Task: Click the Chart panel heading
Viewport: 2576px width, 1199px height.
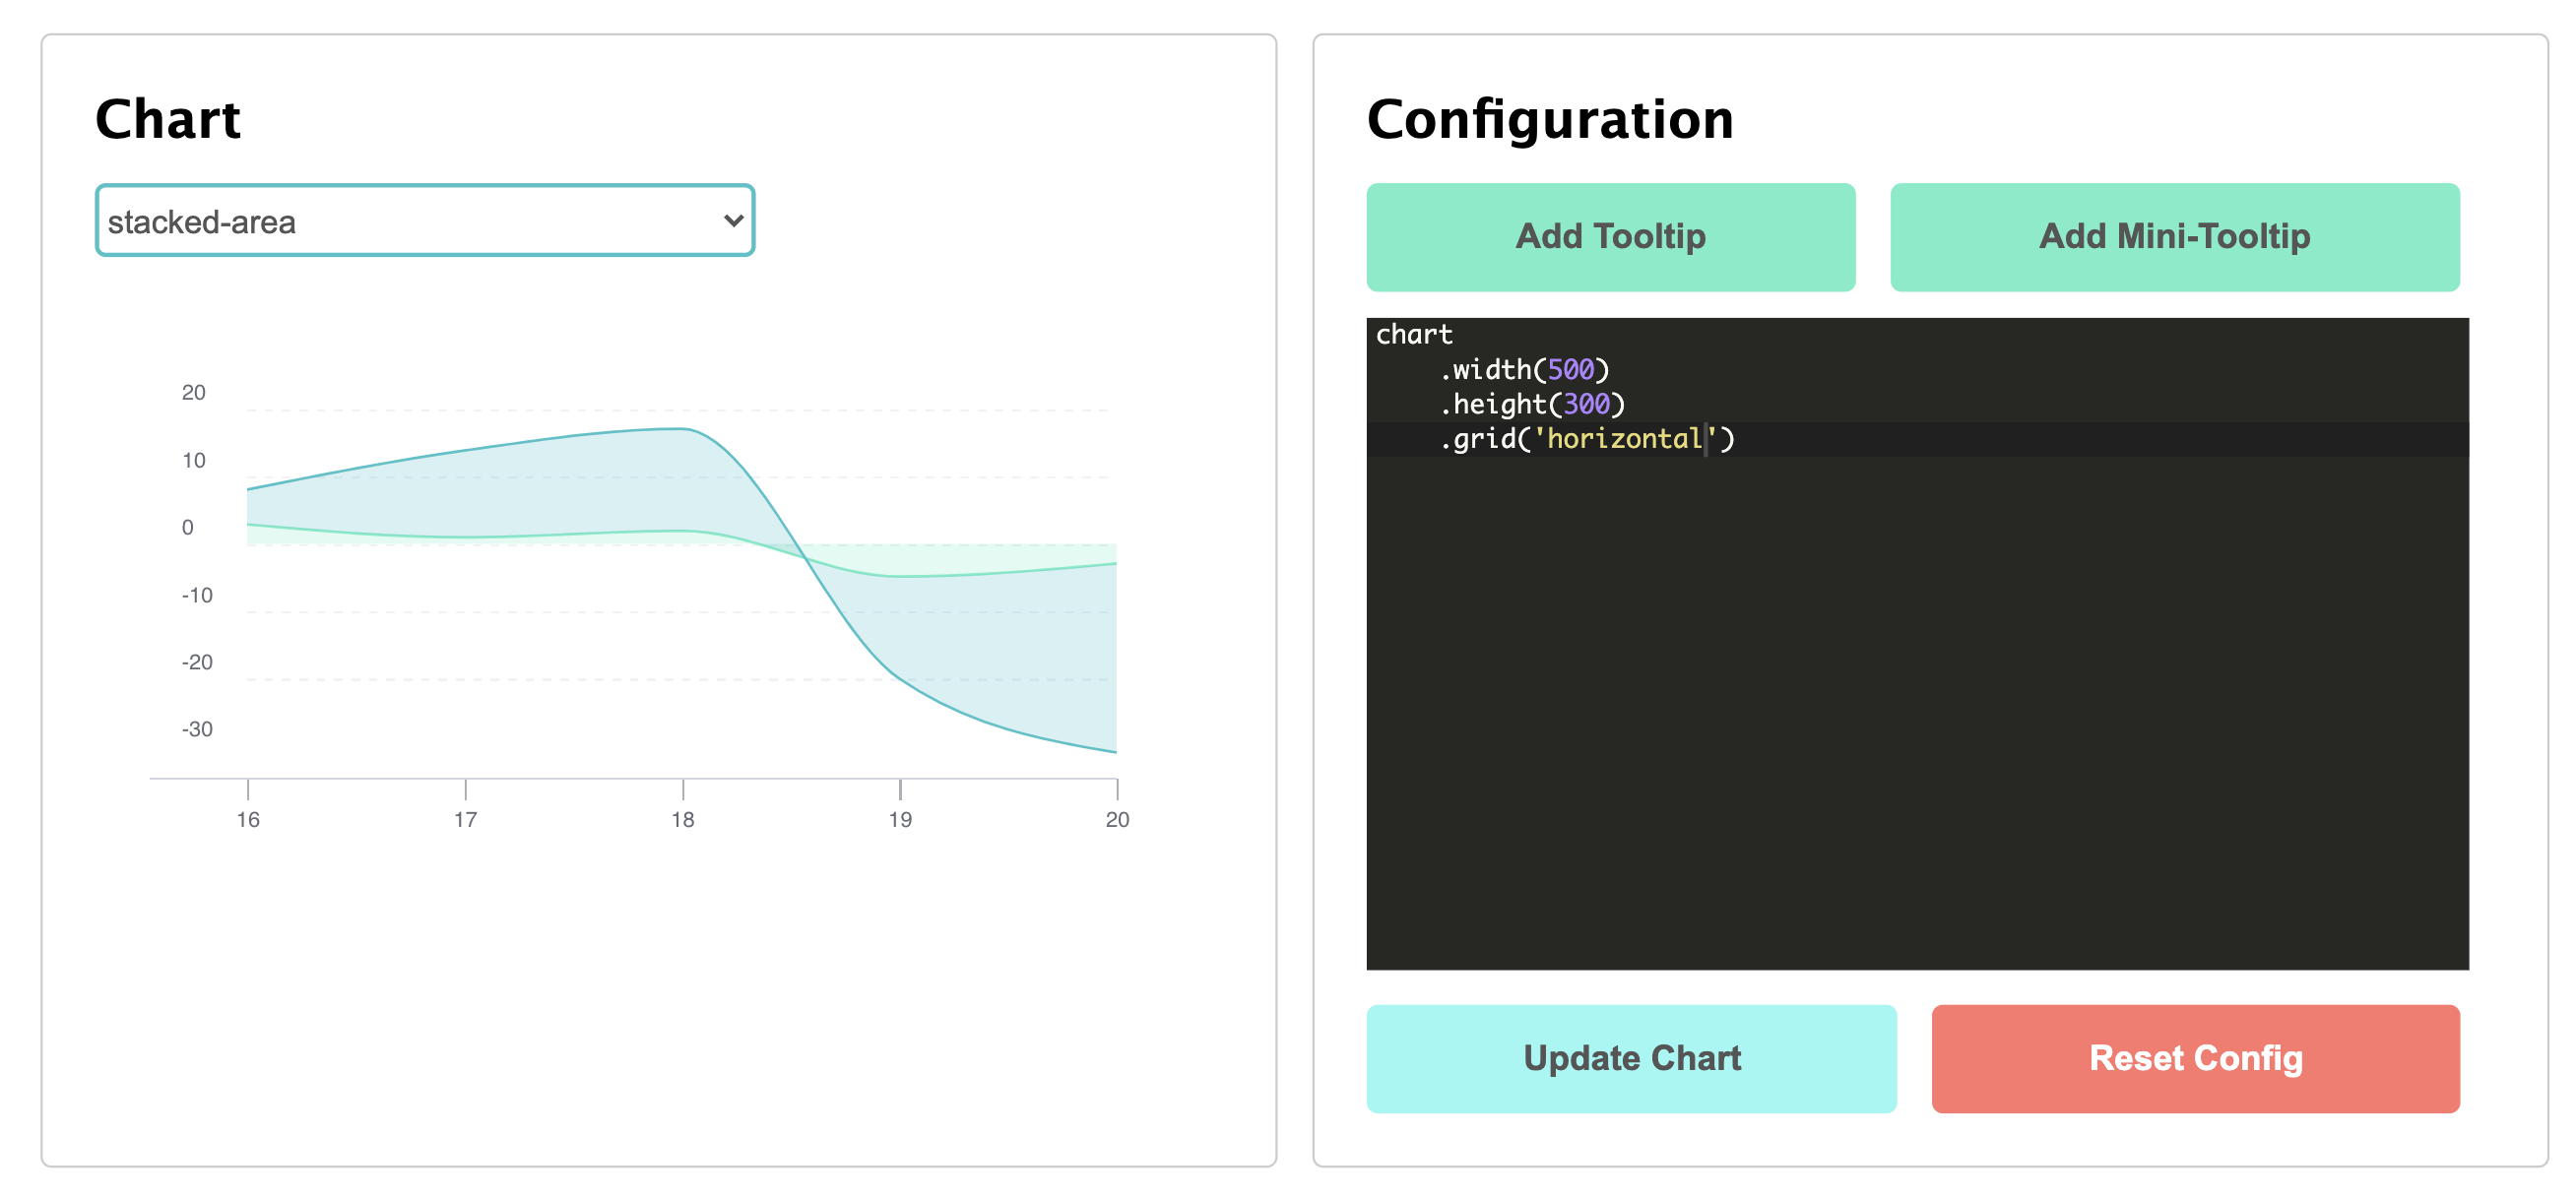Action: (x=168, y=119)
